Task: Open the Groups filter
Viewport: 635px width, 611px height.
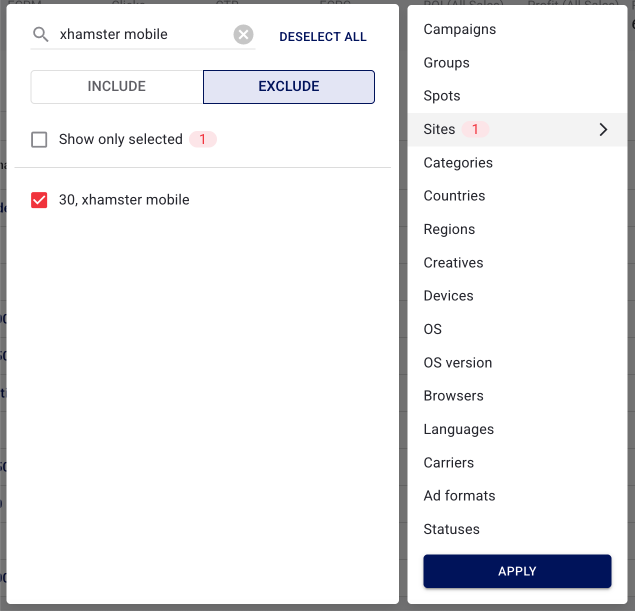Action: point(447,63)
